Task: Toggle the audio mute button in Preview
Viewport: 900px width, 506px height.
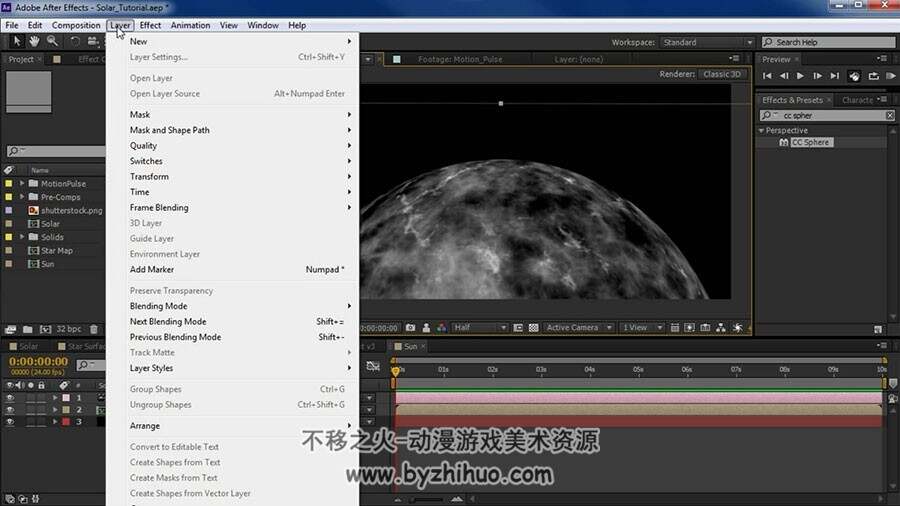Action: [x=854, y=76]
